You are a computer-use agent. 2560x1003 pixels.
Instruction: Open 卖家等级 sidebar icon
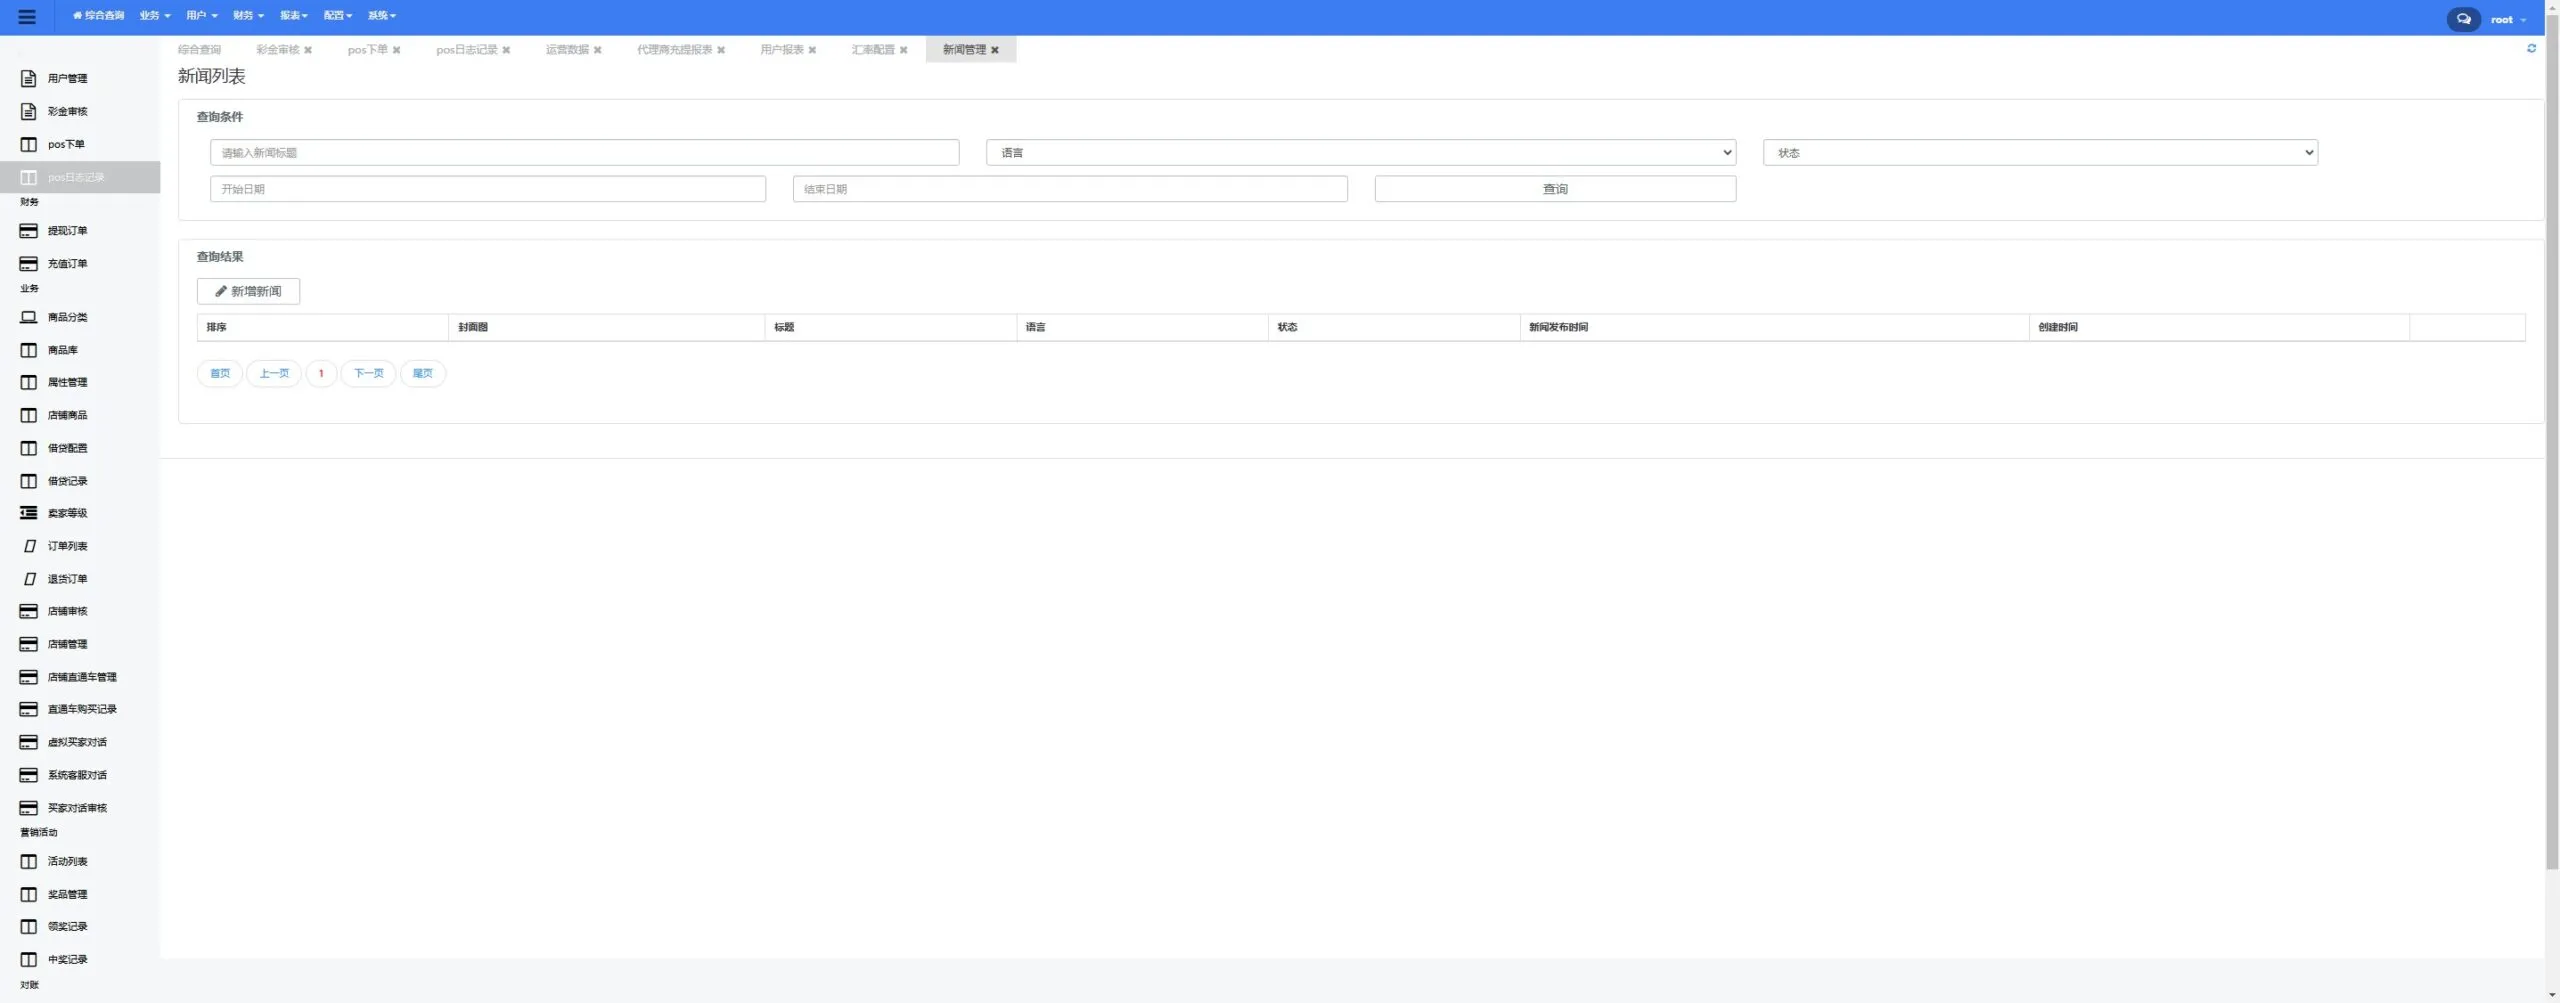coord(29,513)
